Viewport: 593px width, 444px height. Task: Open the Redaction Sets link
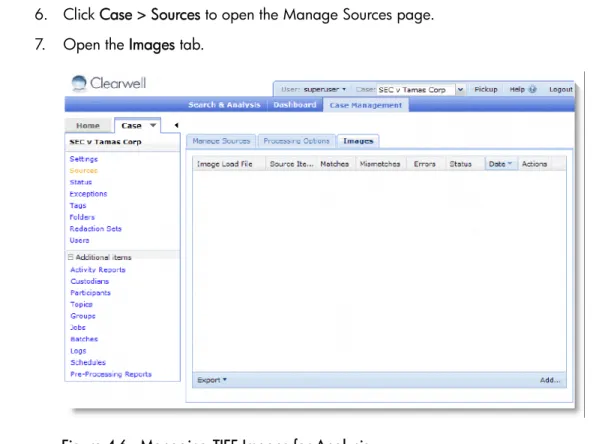(x=95, y=229)
